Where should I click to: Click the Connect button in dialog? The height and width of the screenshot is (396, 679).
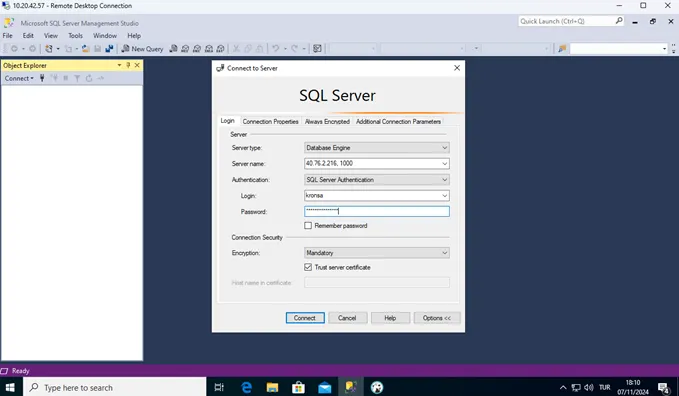tap(305, 318)
